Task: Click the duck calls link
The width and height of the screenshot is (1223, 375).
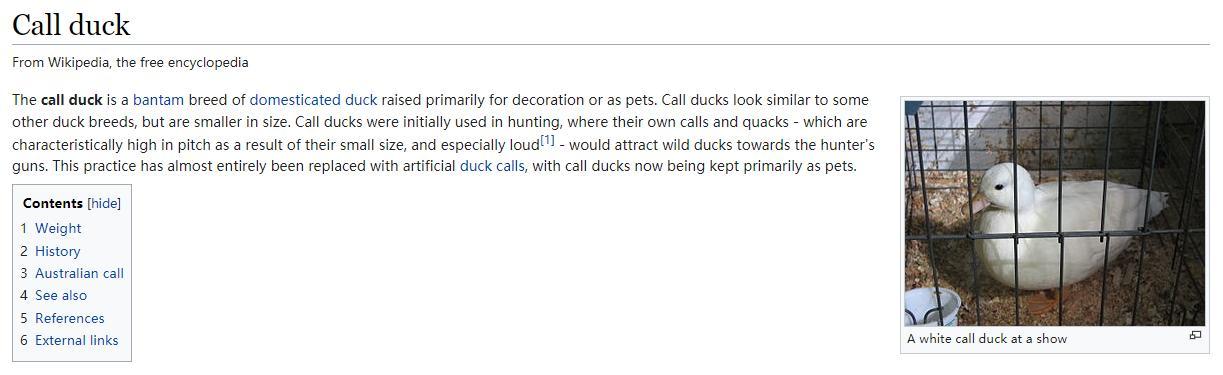Action: pyautogui.click(x=492, y=166)
